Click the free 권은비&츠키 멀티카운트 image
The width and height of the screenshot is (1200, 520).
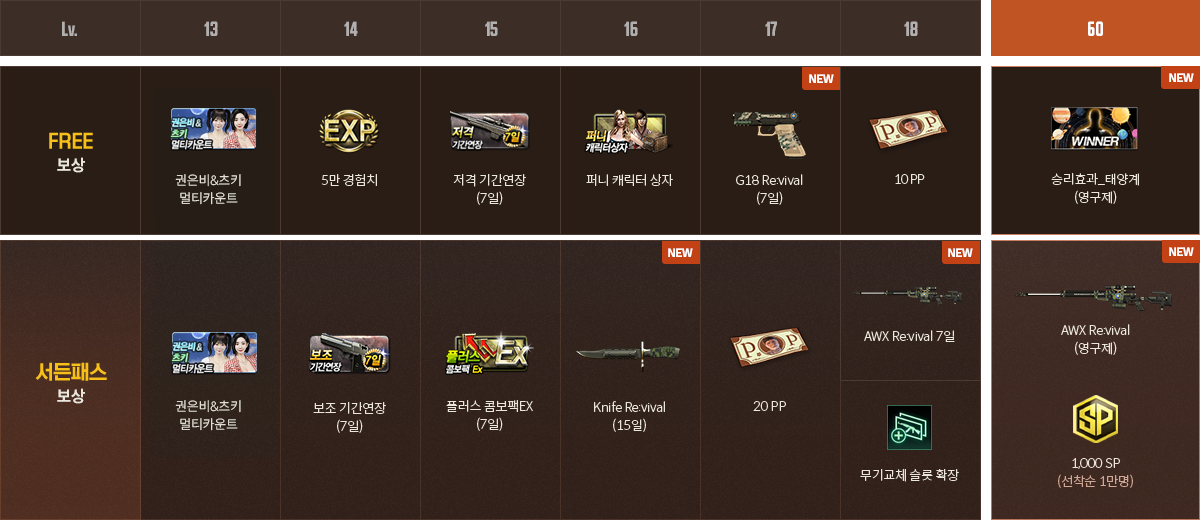[x=212, y=128]
